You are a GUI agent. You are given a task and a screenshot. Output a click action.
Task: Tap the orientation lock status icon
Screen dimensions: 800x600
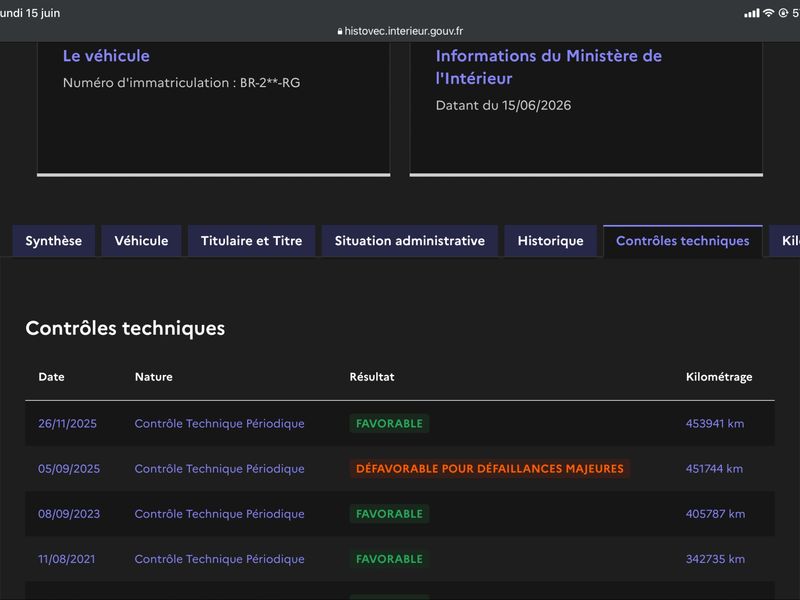click(783, 13)
